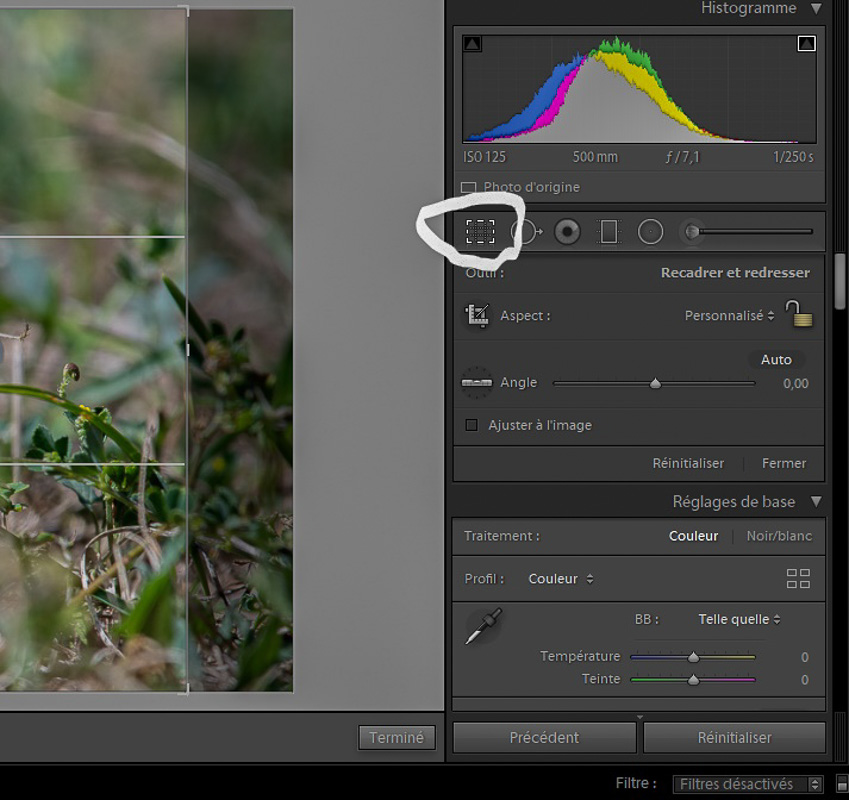Toggle the shadow clipping indicator in histogram
Viewport: 849px width, 800px height.
473,43
